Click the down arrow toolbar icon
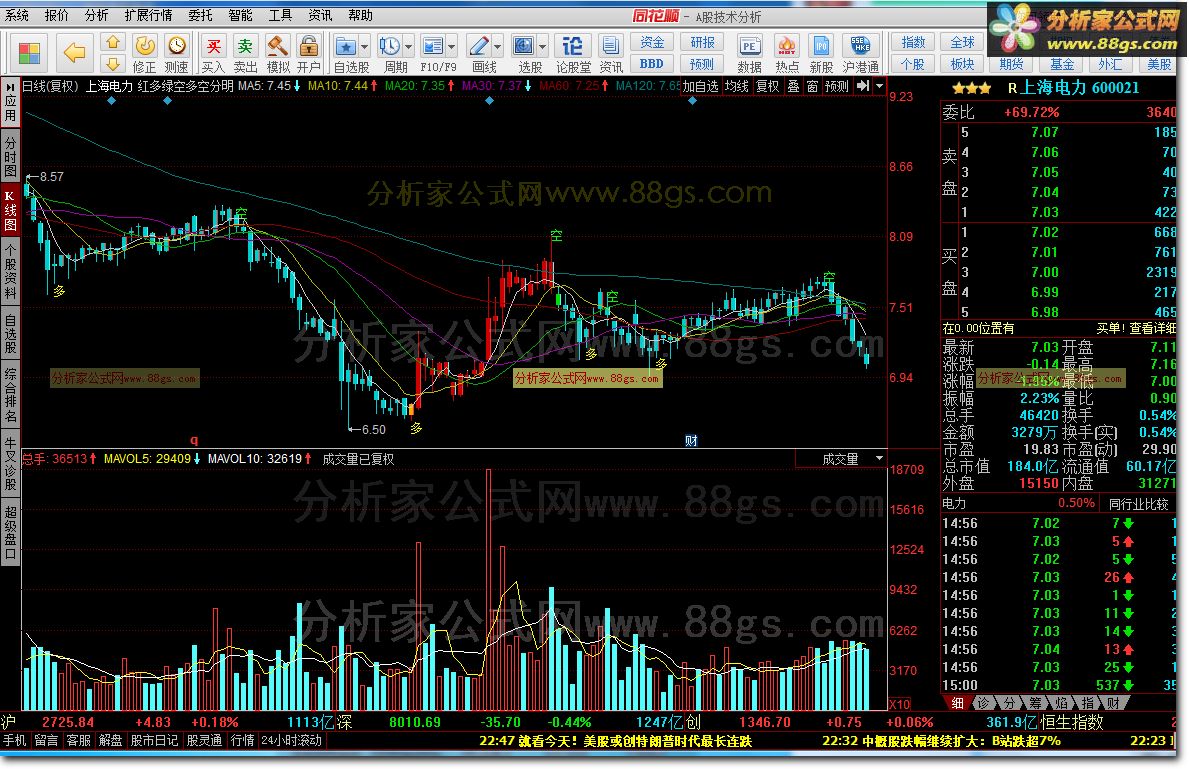The image size is (1189, 769). tap(113, 64)
